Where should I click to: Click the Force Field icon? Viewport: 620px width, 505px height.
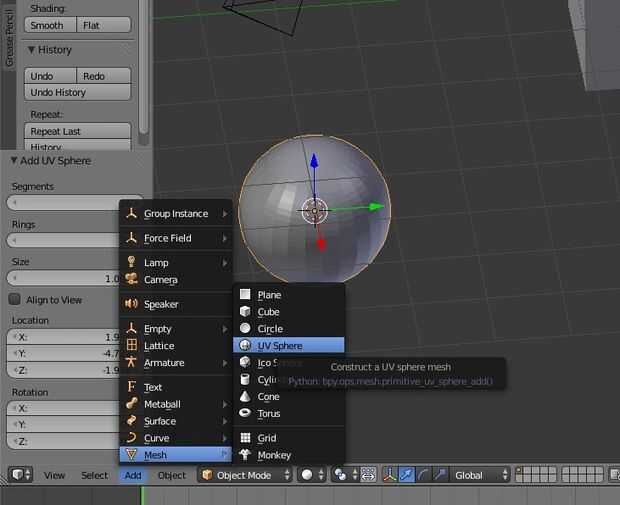pos(132,238)
